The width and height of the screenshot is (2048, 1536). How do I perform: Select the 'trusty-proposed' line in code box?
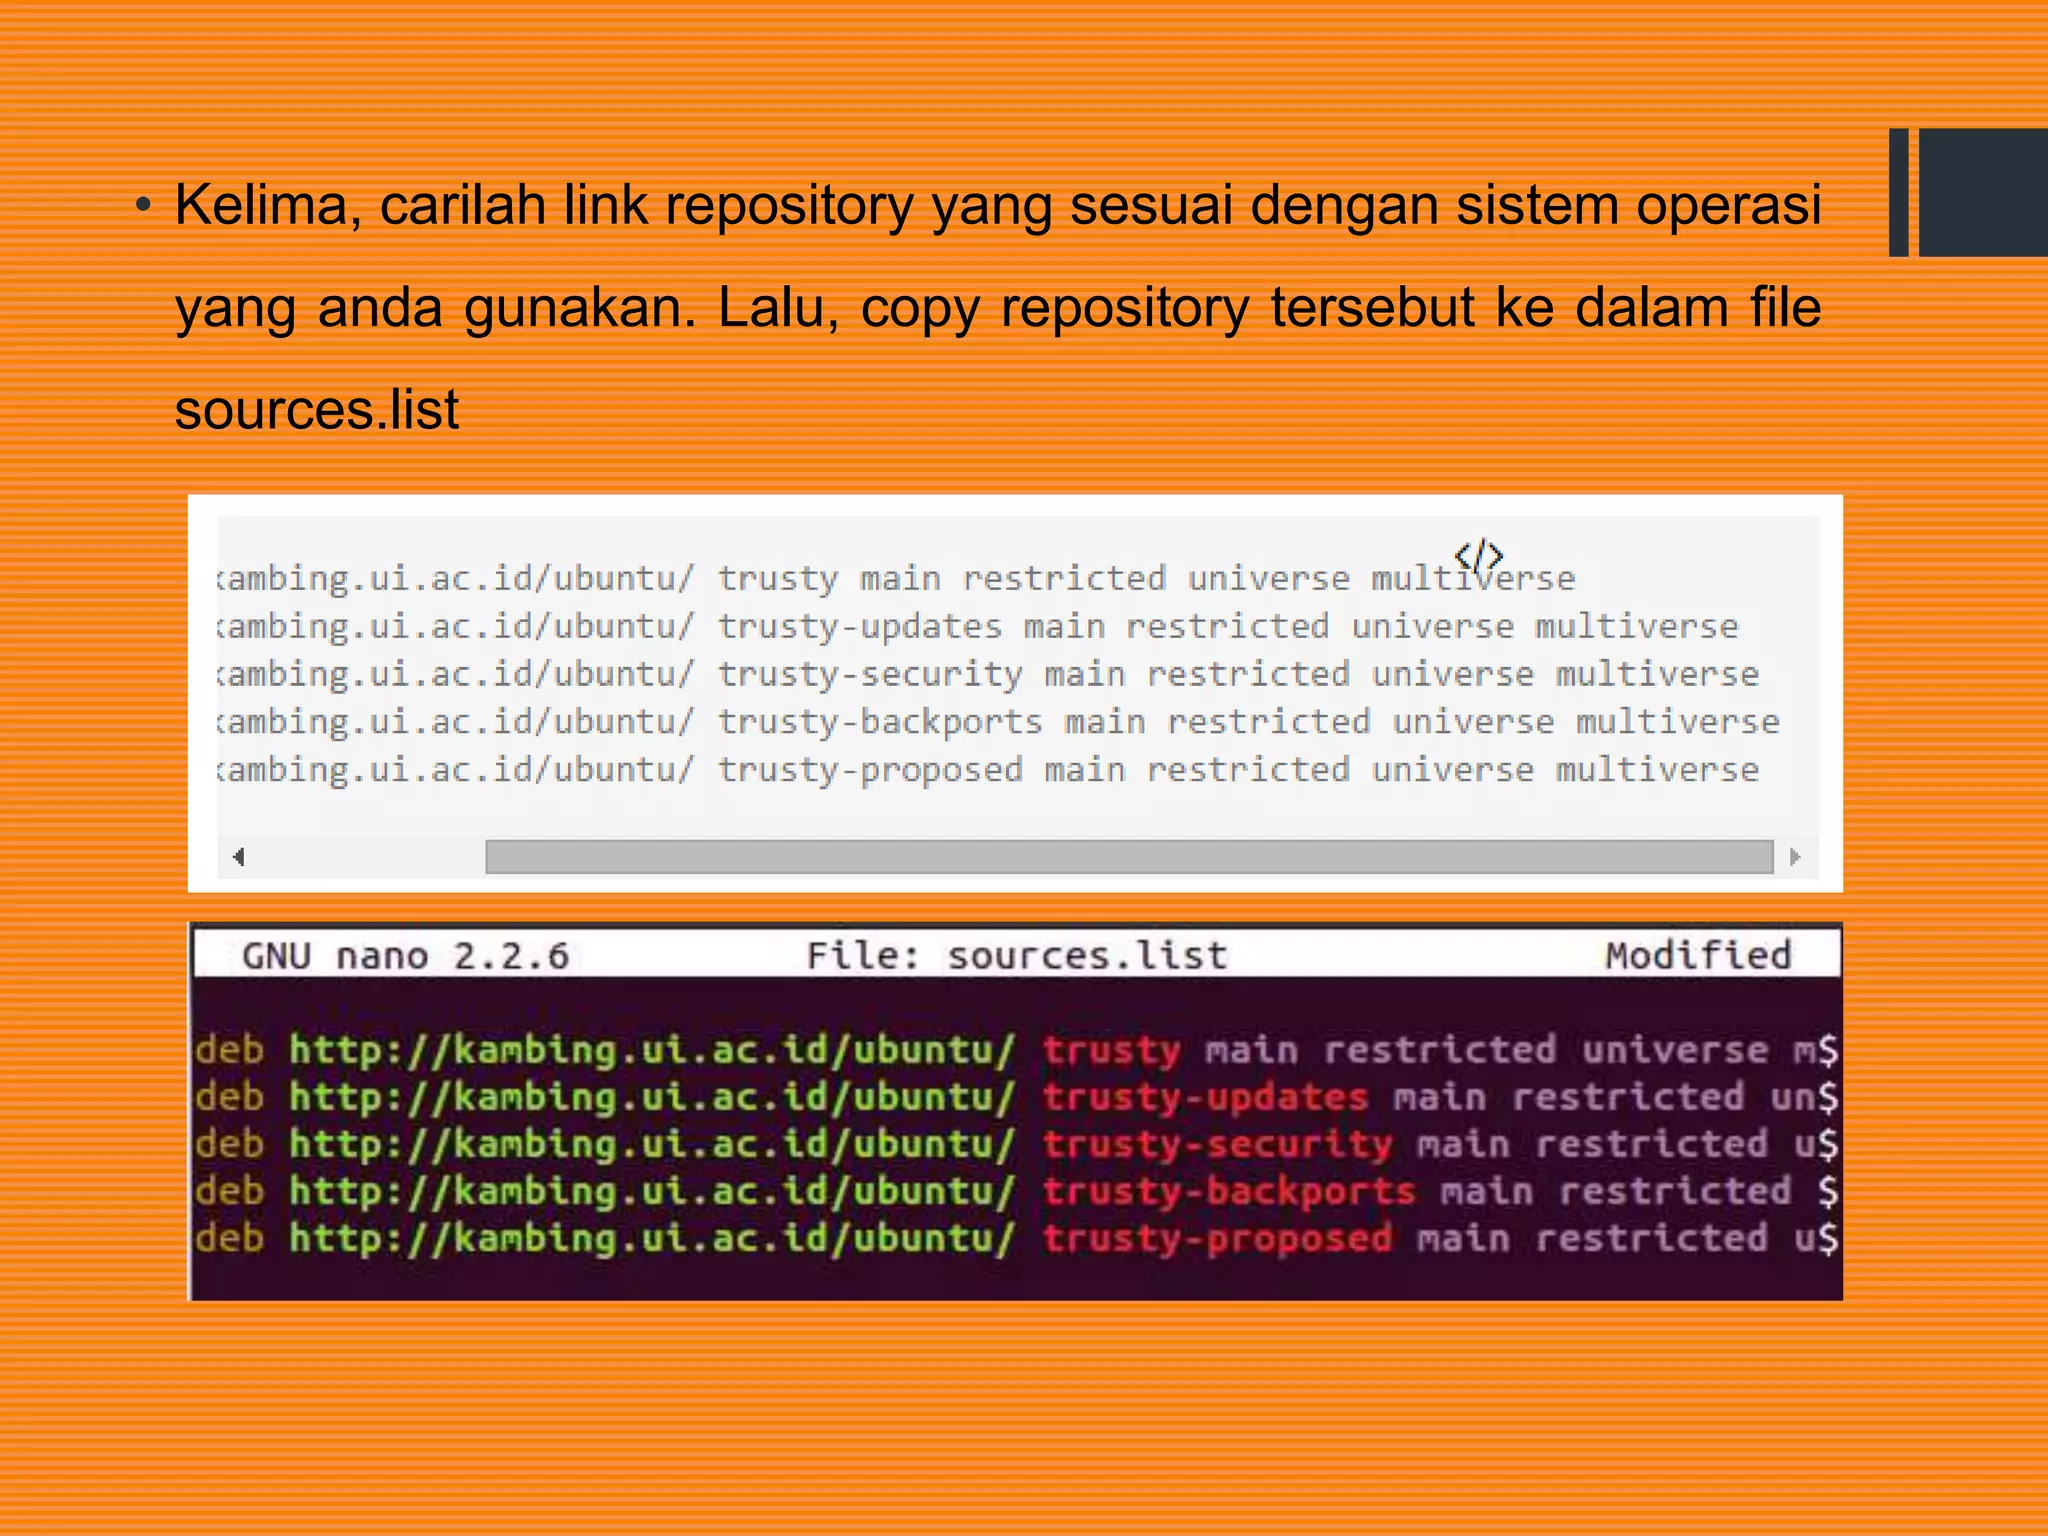tap(988, 770)
